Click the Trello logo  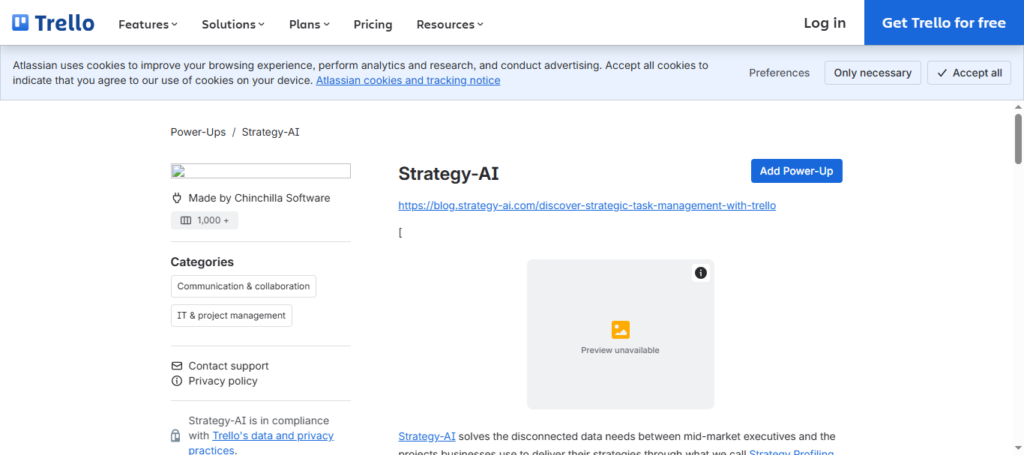(53, 24)
